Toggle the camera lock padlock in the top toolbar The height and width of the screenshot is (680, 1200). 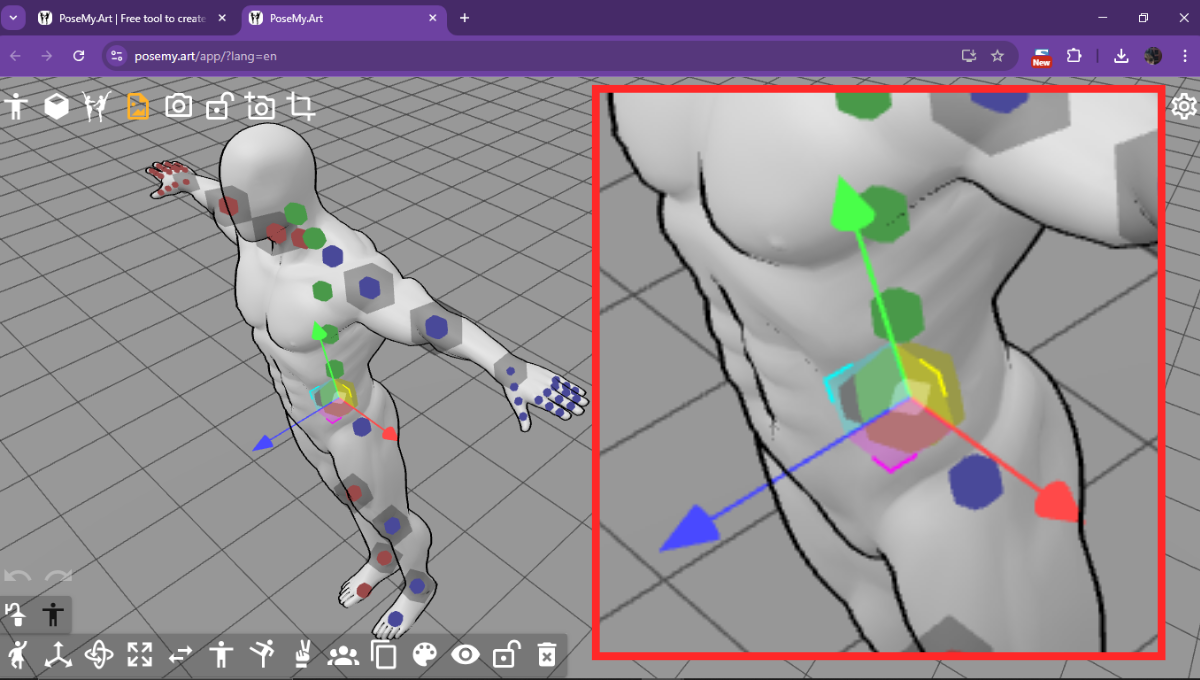[x=219, y=106]
